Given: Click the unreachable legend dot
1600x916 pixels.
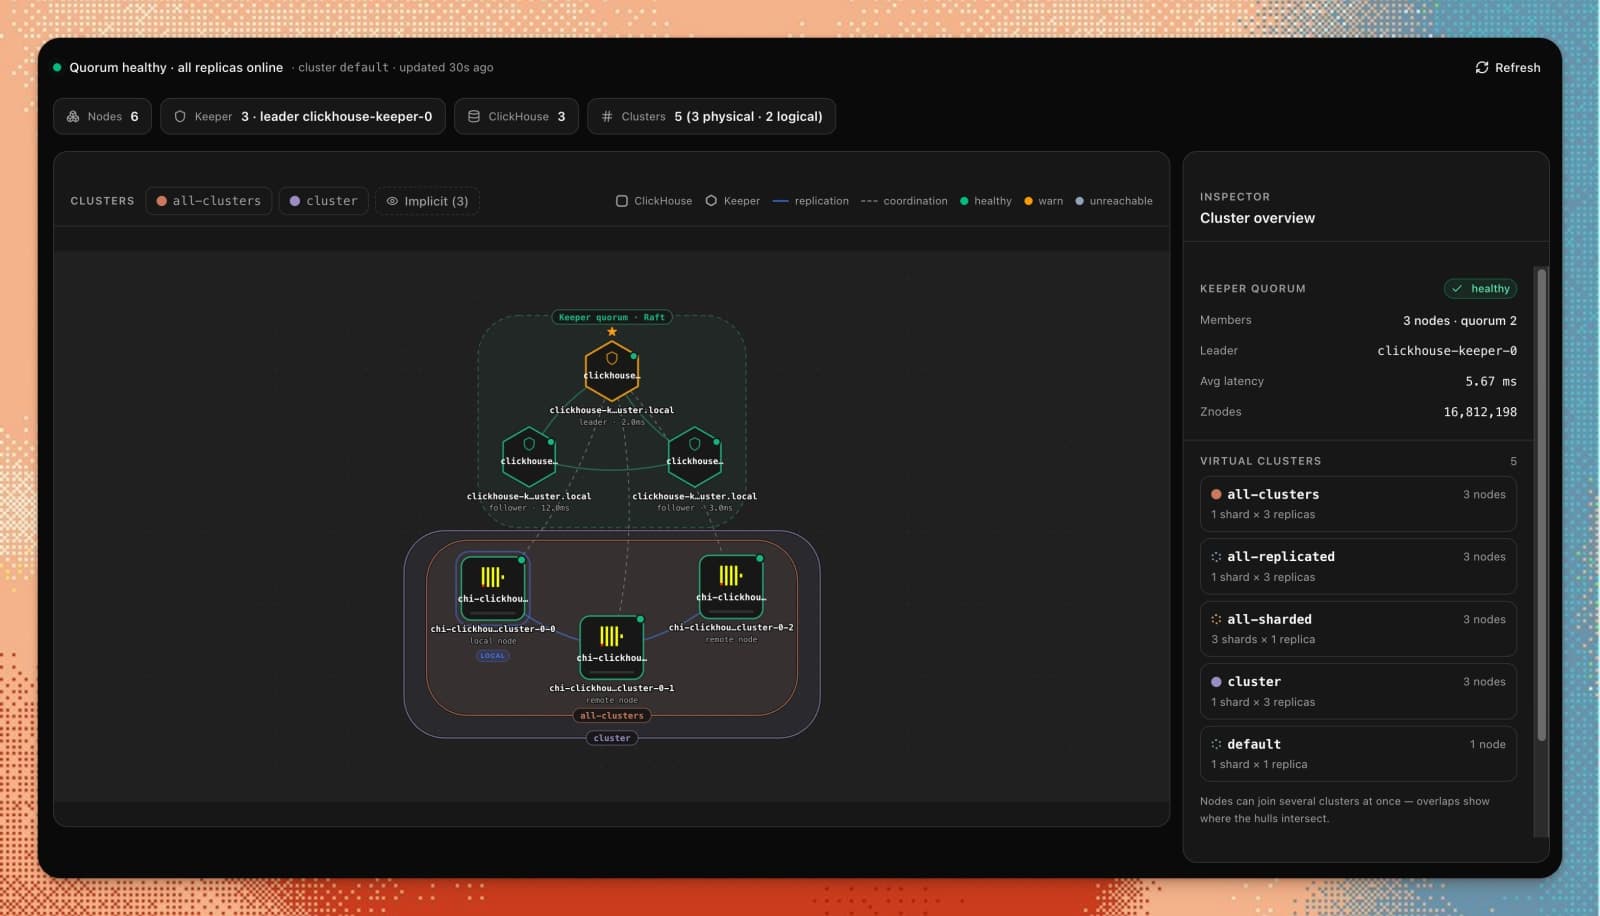Looking at the screenshot, I should pyautogui.click(x=1079, y=201).
